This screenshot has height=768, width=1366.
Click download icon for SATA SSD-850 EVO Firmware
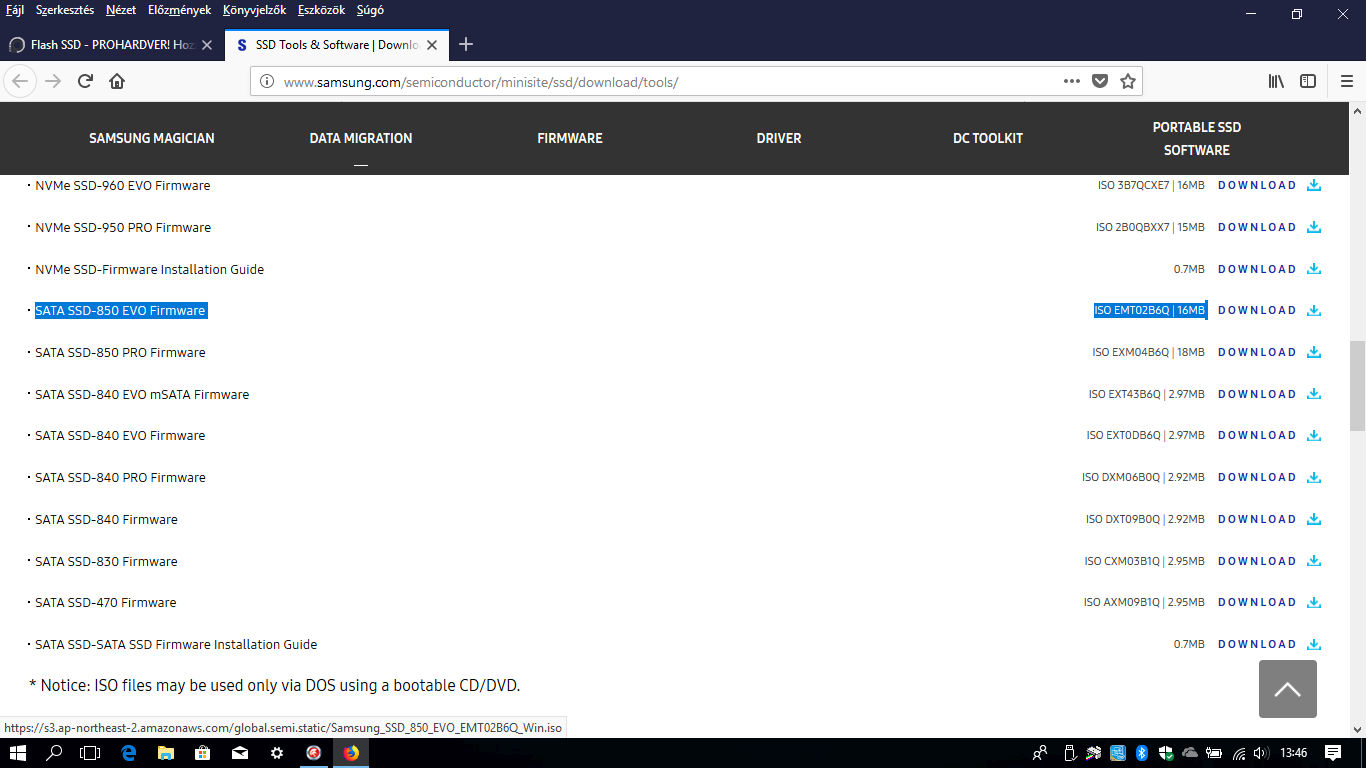pyautogui.click(x=1314, y=310)
